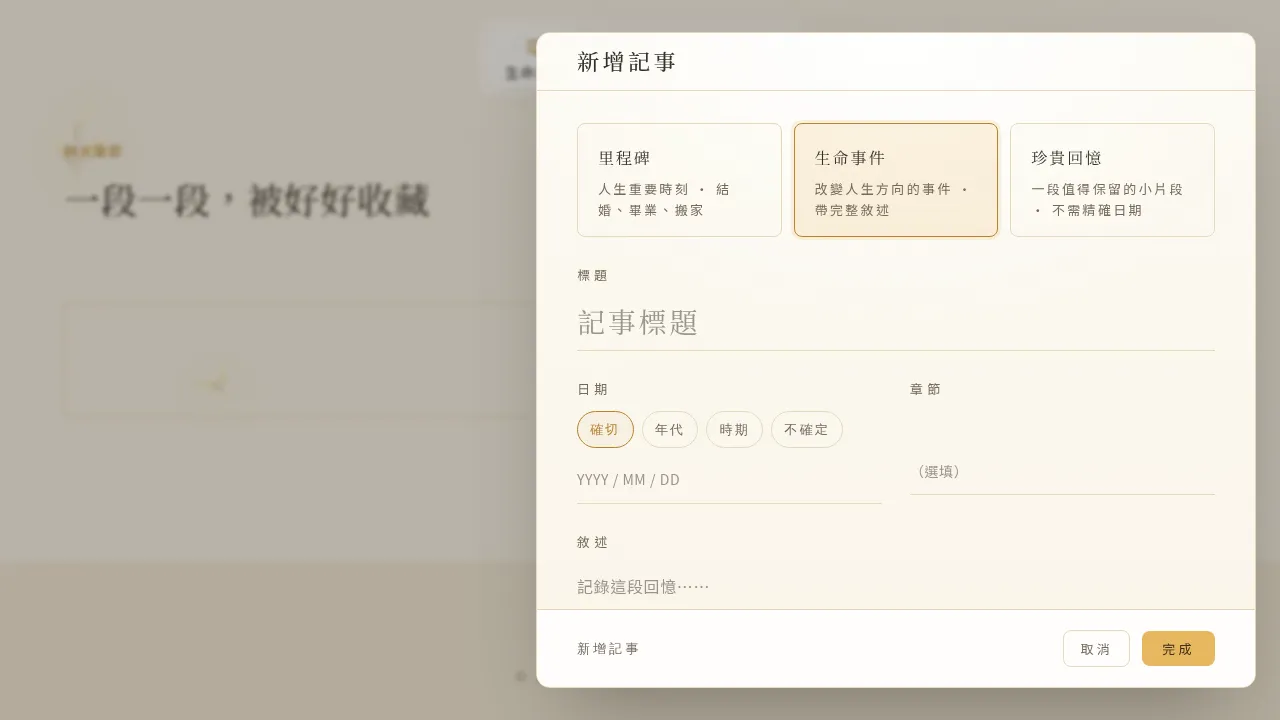1280x720 pixels.
Task: Choose the 年代 date precision option
Action: (670, 430)
